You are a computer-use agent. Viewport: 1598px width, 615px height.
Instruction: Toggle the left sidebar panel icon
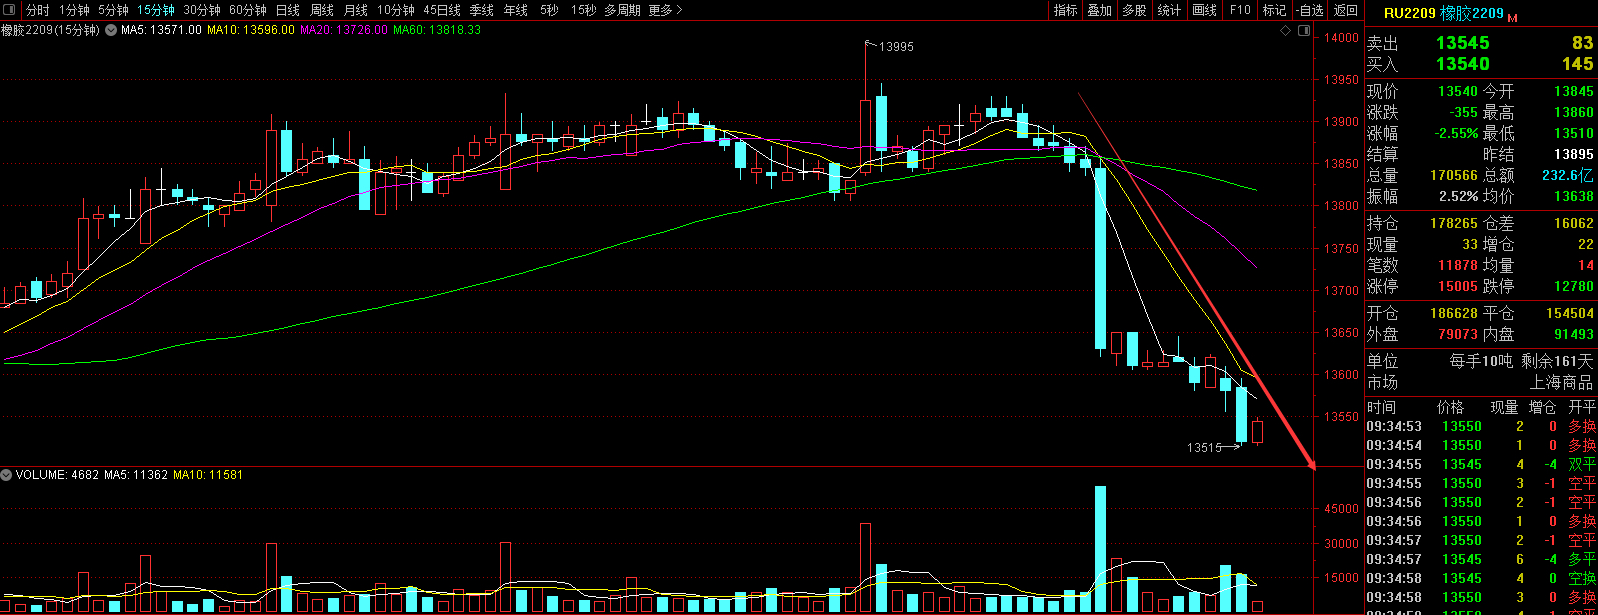click(x=9, y=10)
